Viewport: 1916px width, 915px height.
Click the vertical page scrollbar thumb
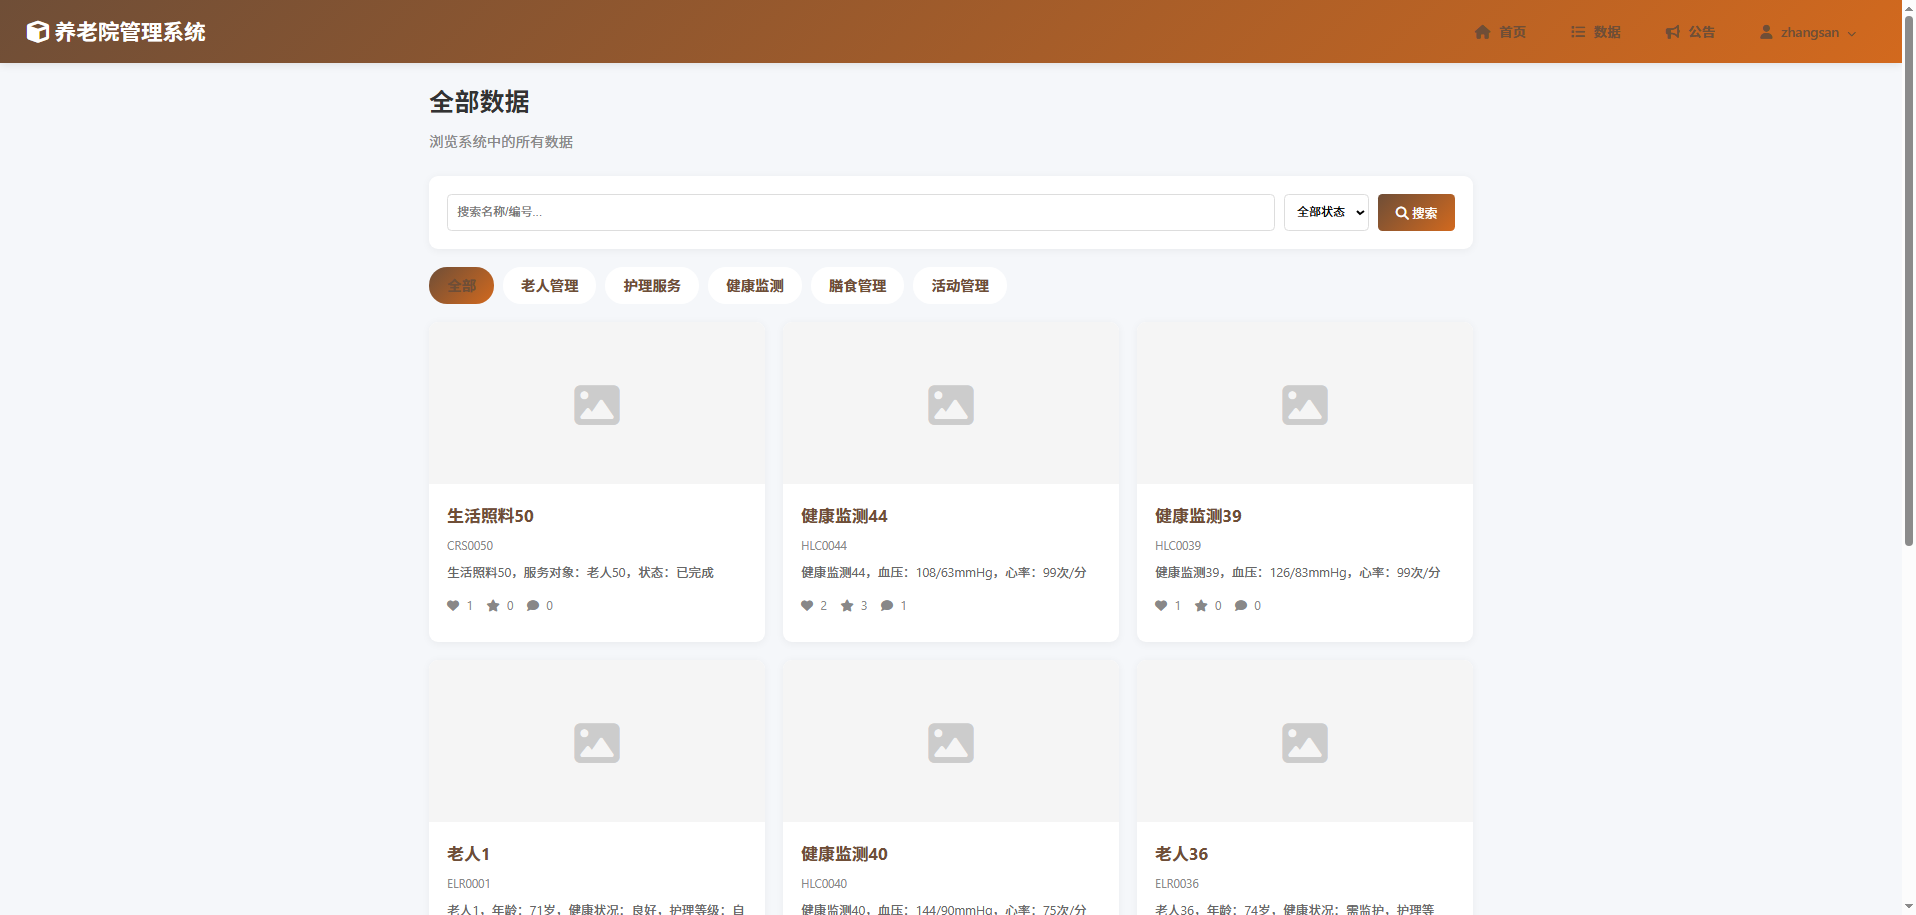[1909, 280]
